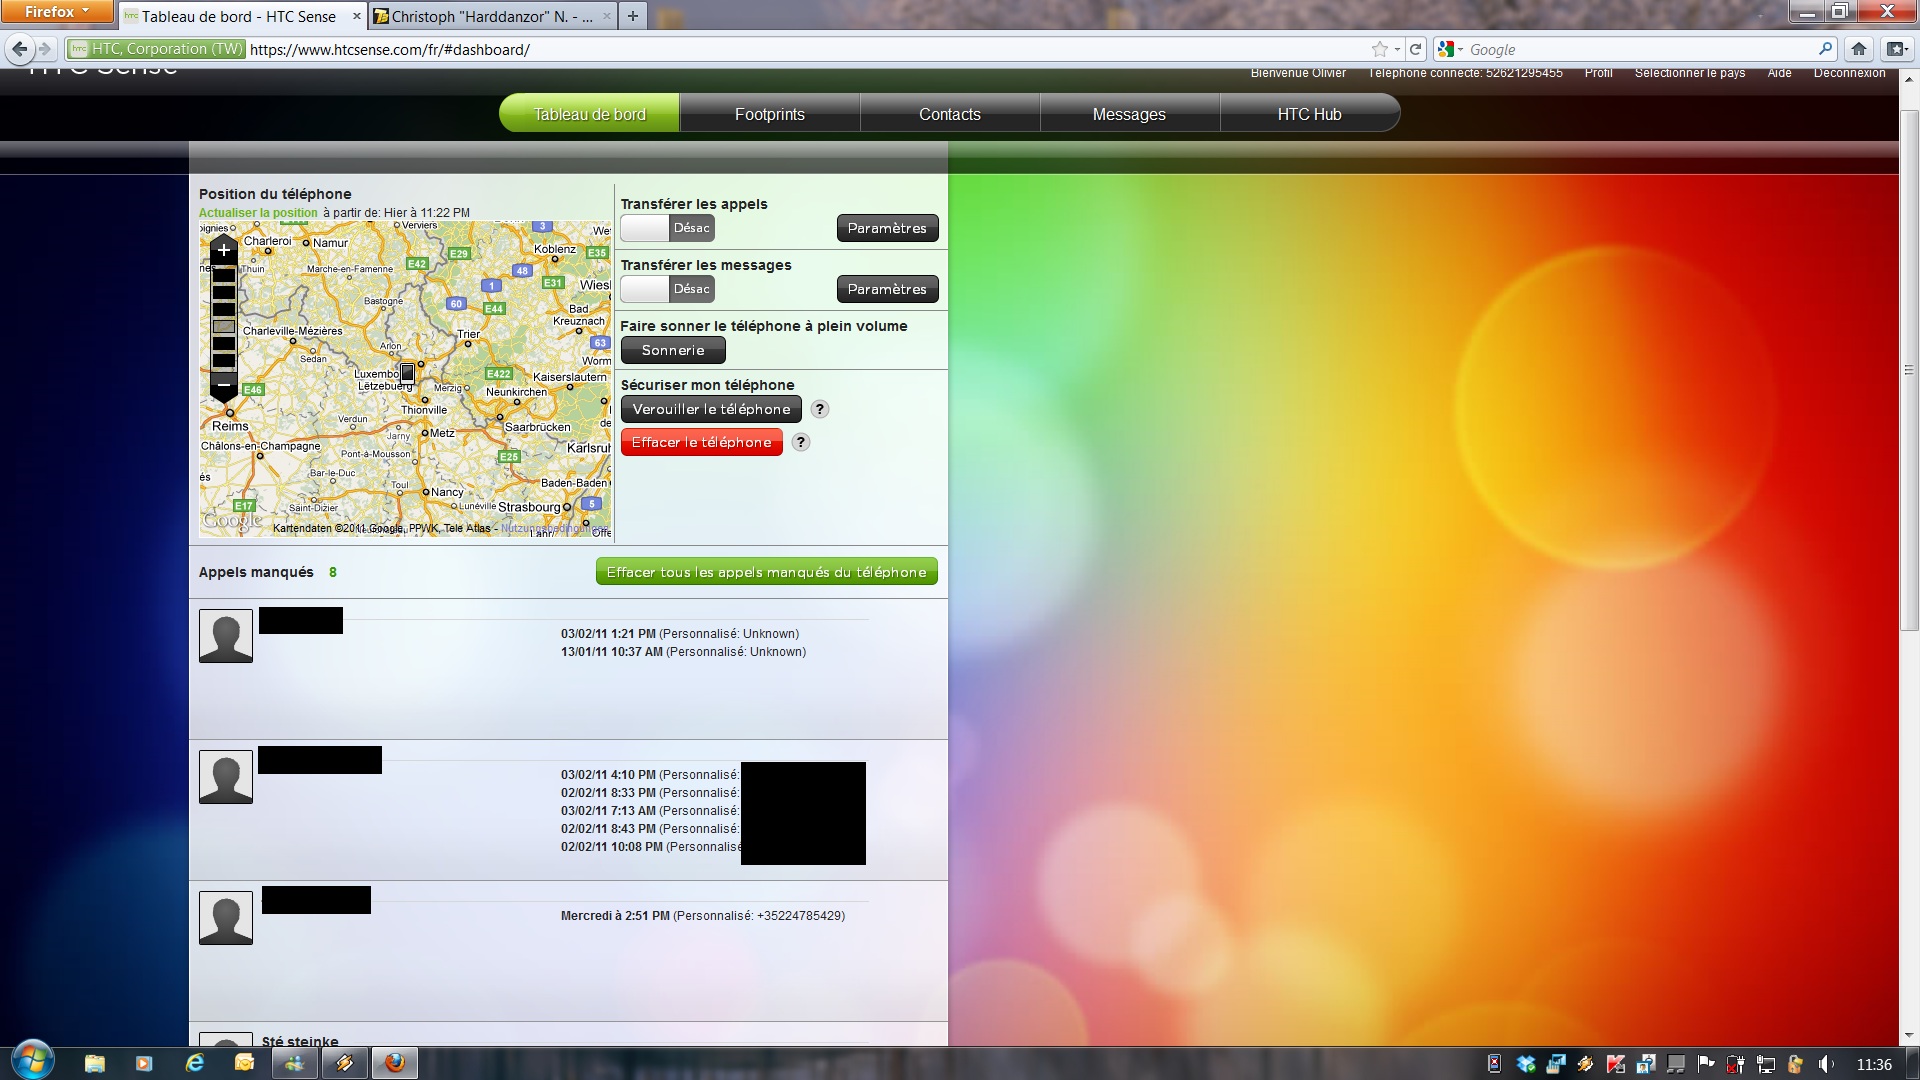Open the Bookmarks menu button
Image resolution: width=1920 pixels, height=1080 pixels.
point(1895,49)
